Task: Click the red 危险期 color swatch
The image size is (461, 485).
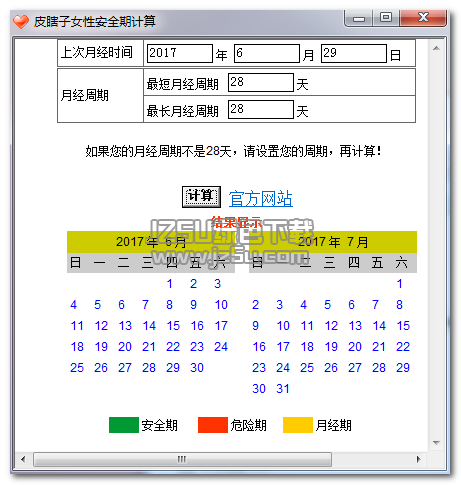Action: (213, 425)
